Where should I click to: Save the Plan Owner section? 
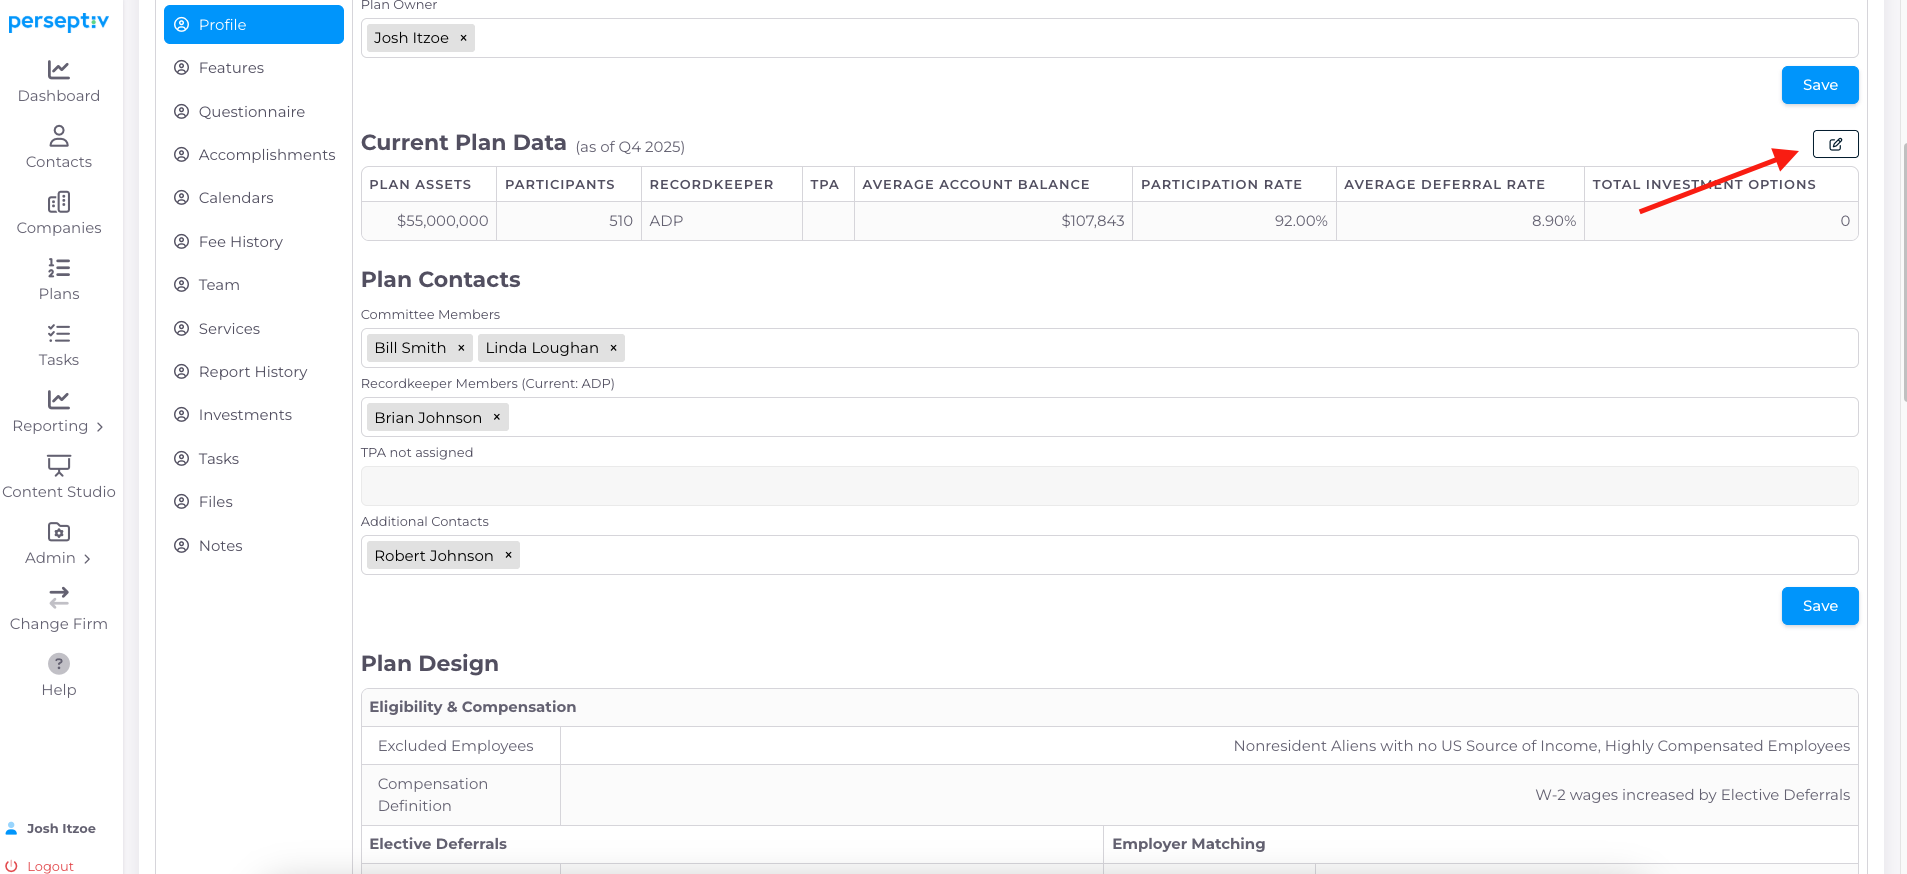coord(1820,85)
